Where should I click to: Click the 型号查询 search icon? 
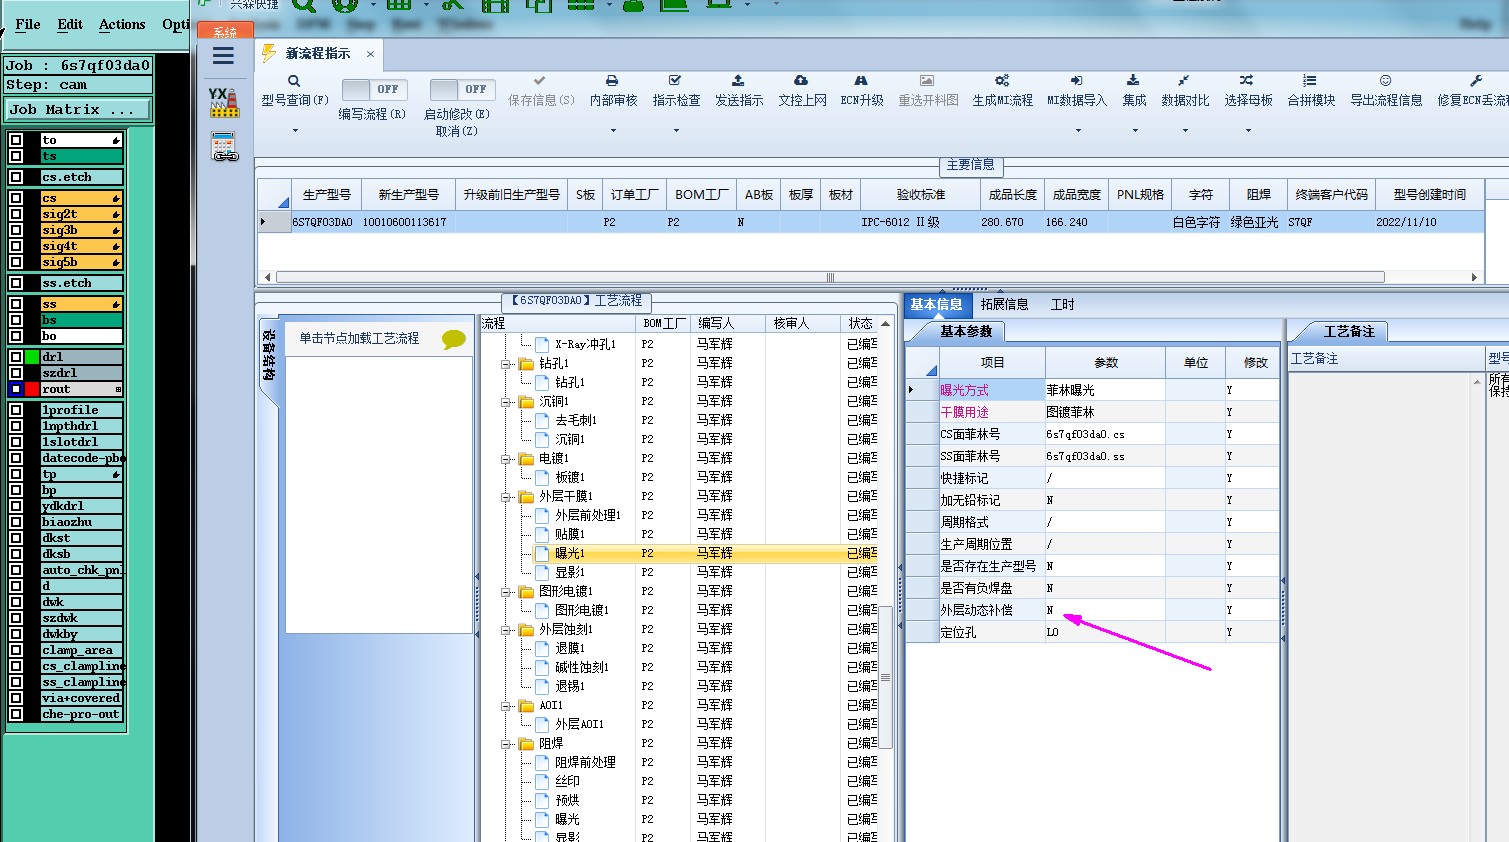coord(294,81)
